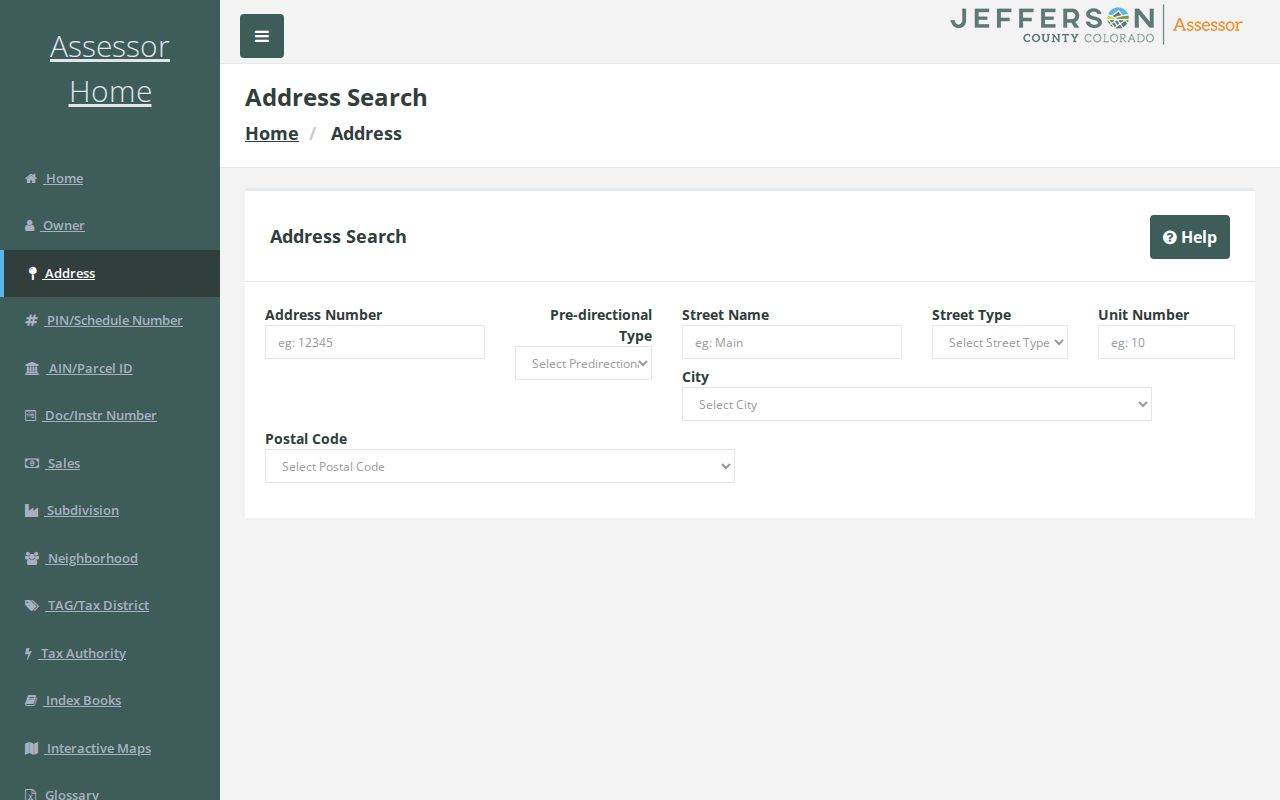
Task: Open the Pre-directional Type dropdown
Action: pyautogui.click(x=583, y=363)
